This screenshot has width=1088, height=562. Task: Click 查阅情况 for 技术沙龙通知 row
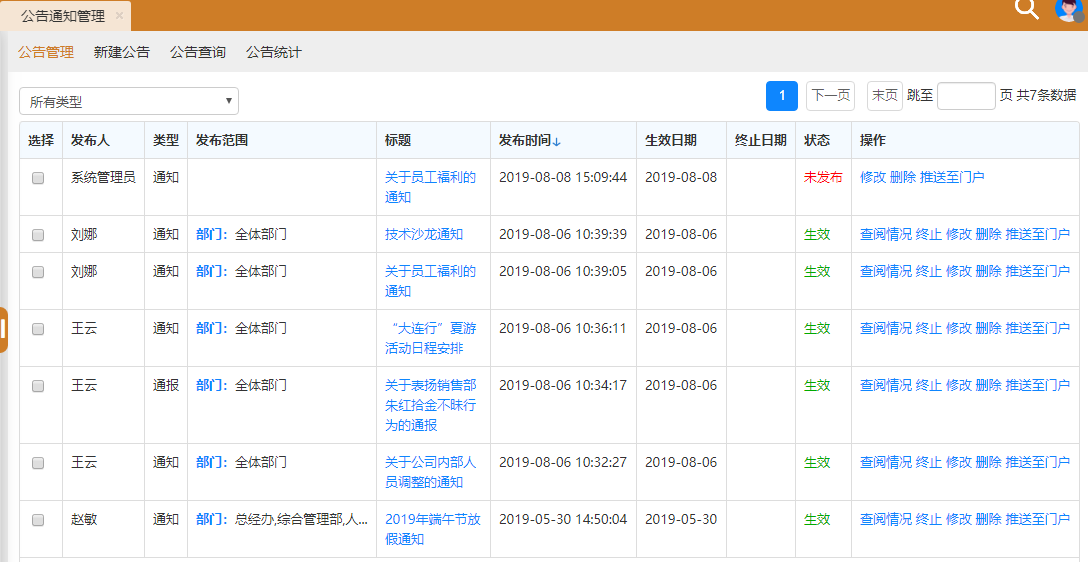pos(885,235)
